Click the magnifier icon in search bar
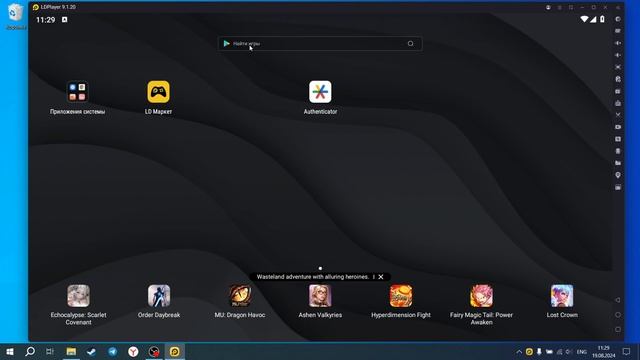 pyautogui.click(x=410, y=44)
